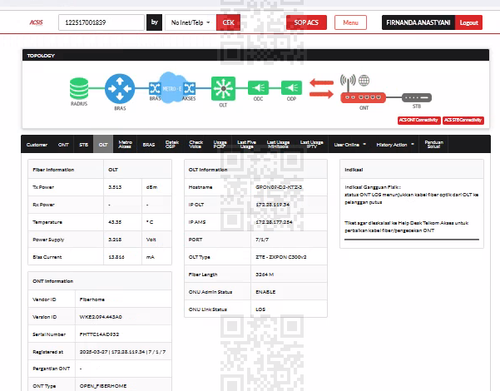This screenshot has width=500, height=391.
Task: Click the Temperature value 43.35
Action: (115, 222)
